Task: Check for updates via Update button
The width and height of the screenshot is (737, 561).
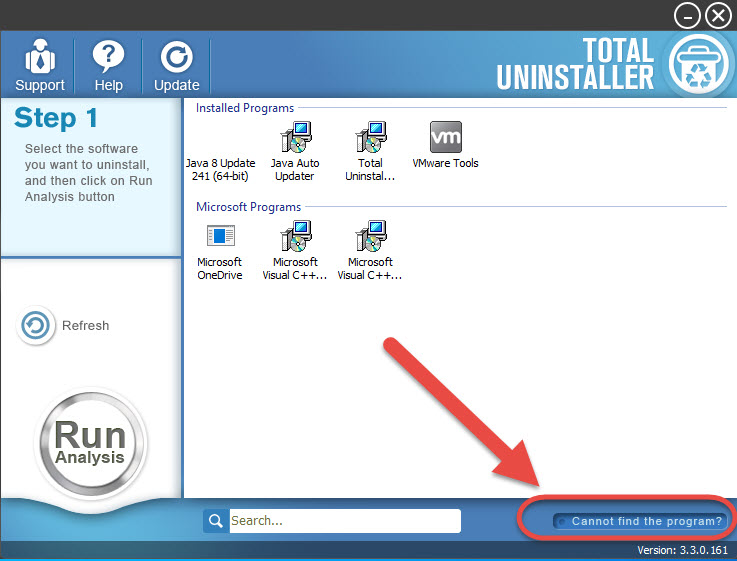Action: click(x=177, y=65)
